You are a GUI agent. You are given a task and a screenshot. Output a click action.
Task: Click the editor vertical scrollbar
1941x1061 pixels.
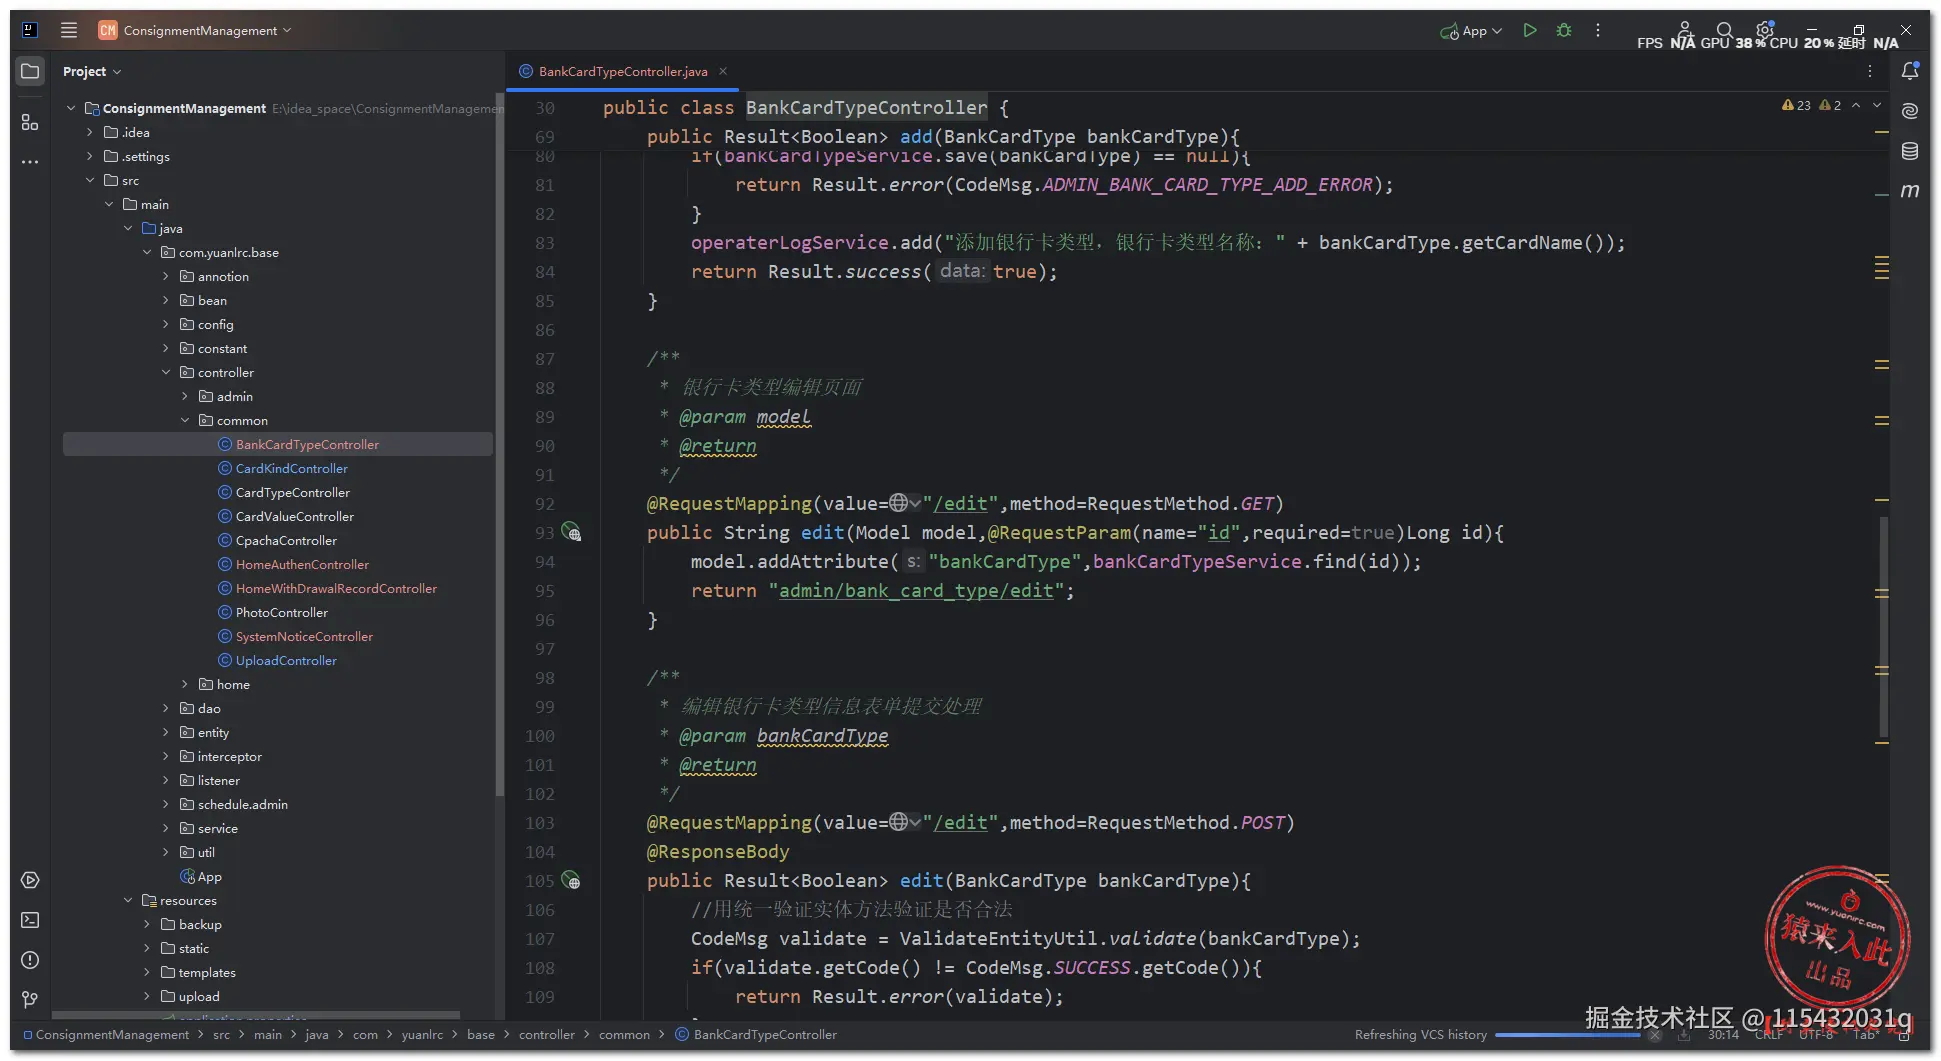point(1884,627)
